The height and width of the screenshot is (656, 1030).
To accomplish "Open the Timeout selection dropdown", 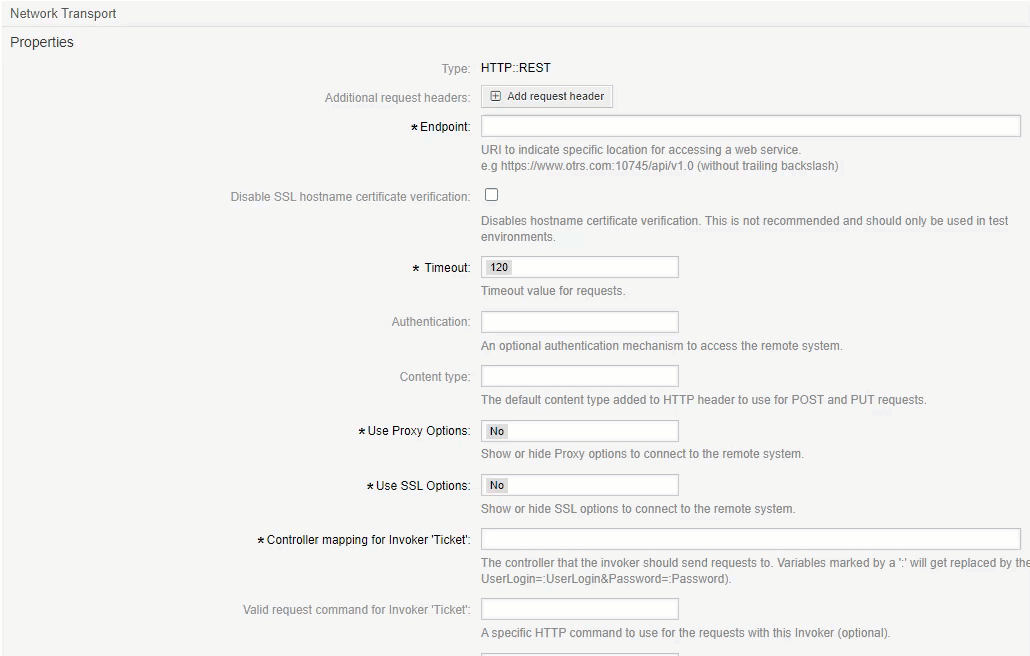I will point(579,266).
